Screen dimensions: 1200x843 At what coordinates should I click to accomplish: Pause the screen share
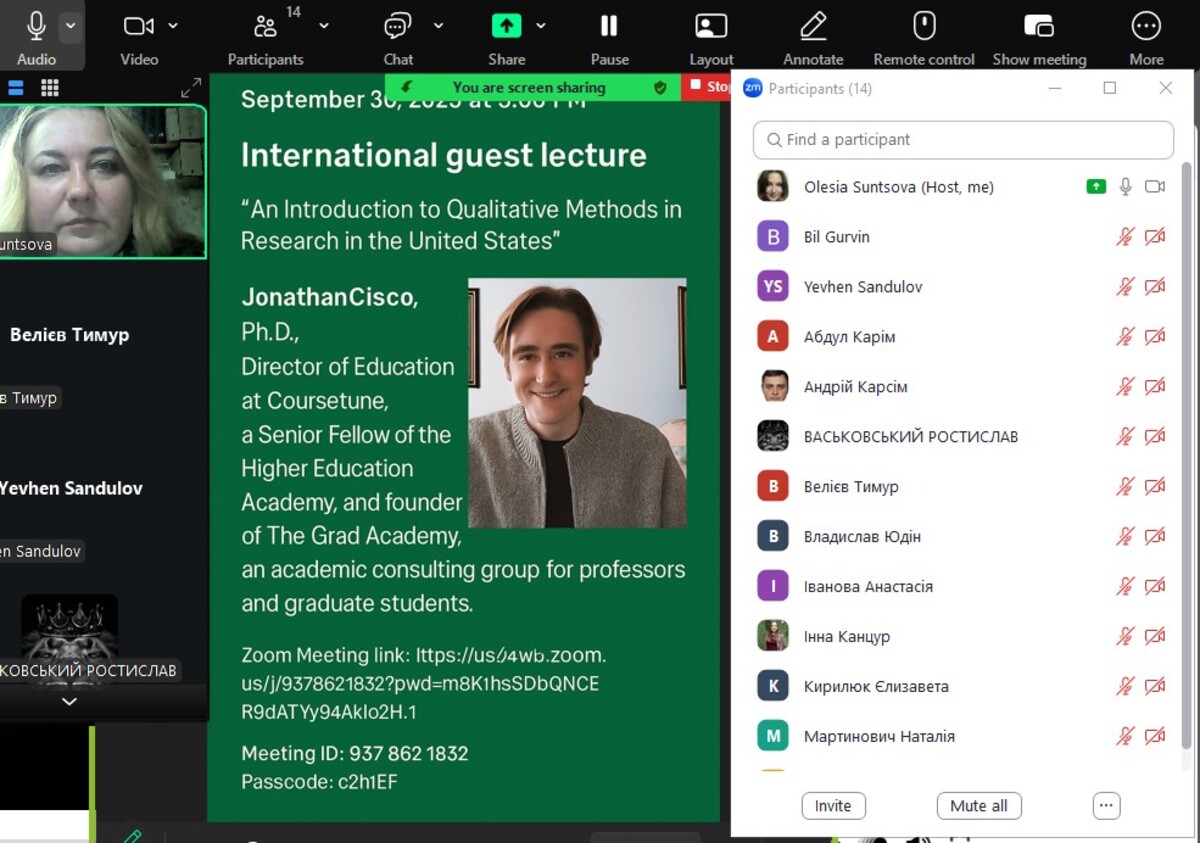click(x=609, y=26)
